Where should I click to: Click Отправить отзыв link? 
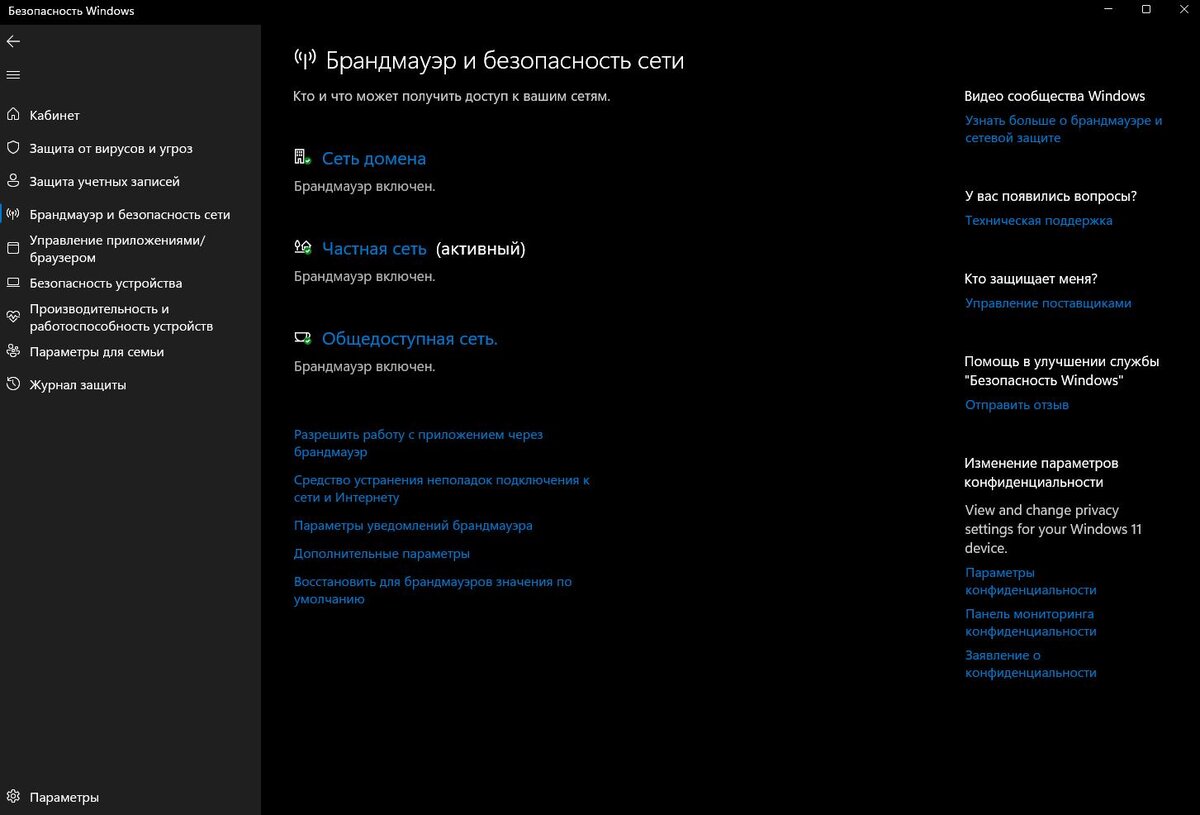(x=1017, y=404)
